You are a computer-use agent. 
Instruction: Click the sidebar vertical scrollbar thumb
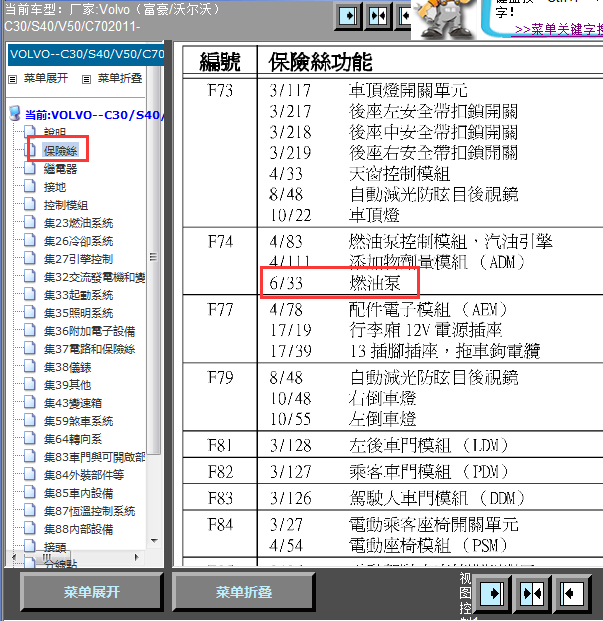[154, 257]
